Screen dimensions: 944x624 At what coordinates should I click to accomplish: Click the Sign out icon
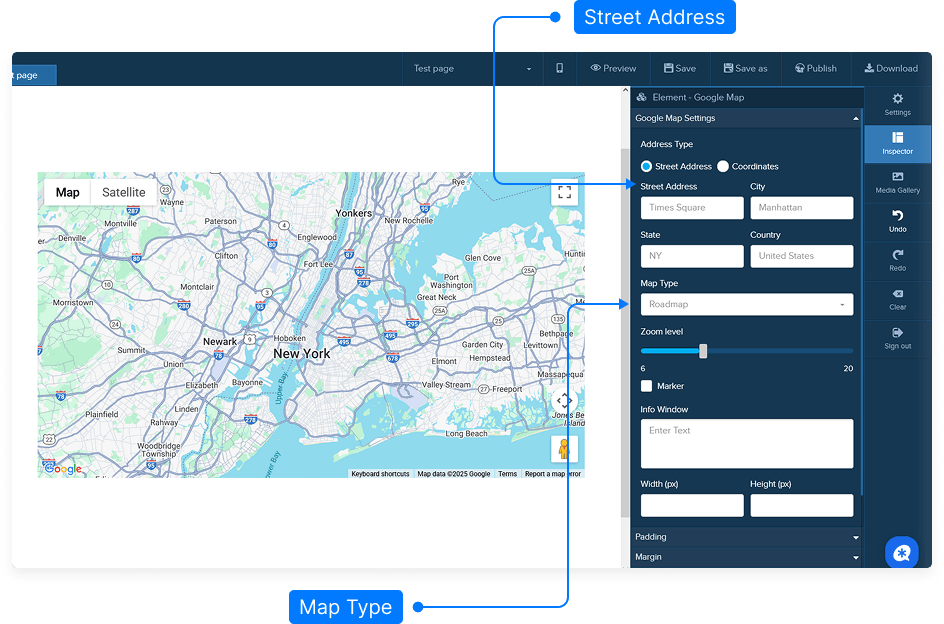897,333
